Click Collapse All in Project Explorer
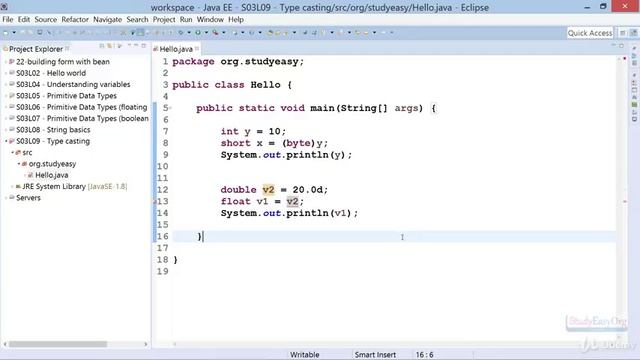The width and height of the screenshot is (640, 360). pos(102,46)
